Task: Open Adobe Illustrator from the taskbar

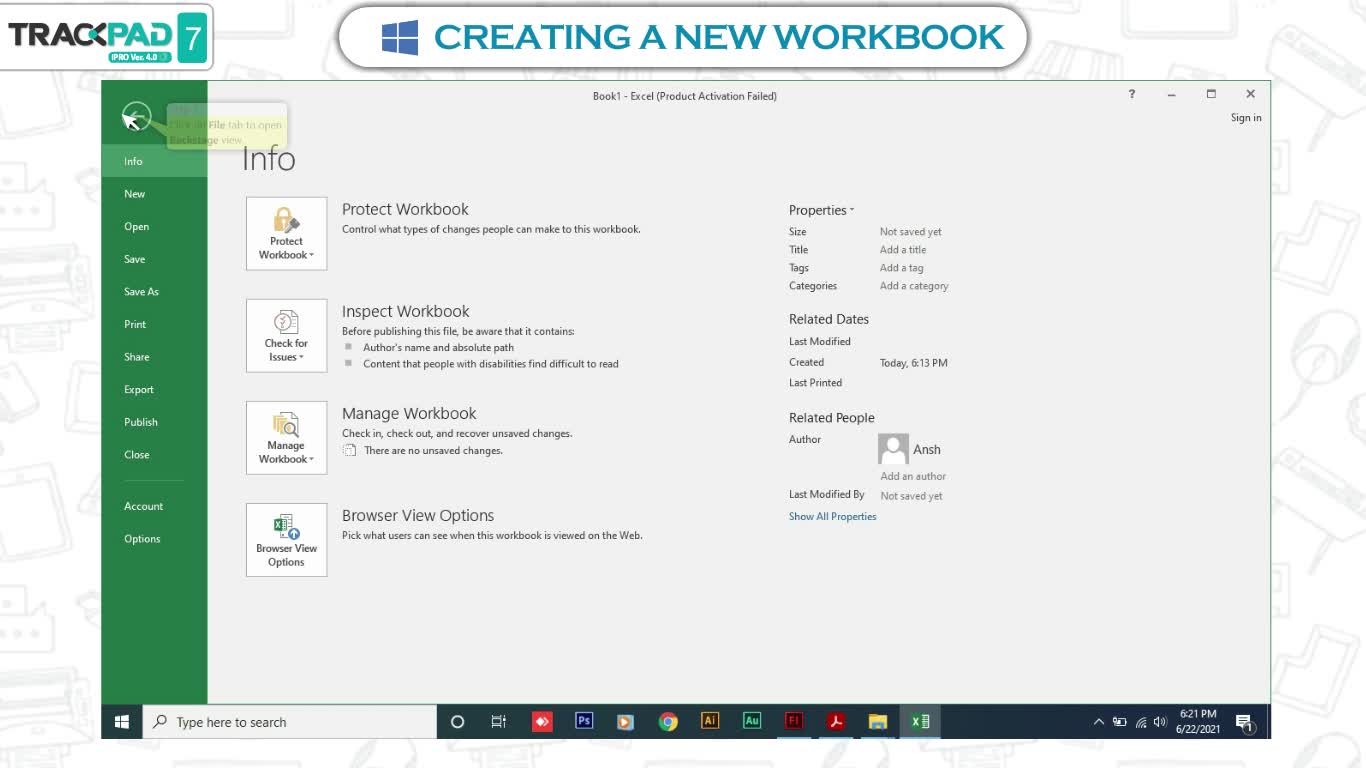Action: tap(710, 721)
